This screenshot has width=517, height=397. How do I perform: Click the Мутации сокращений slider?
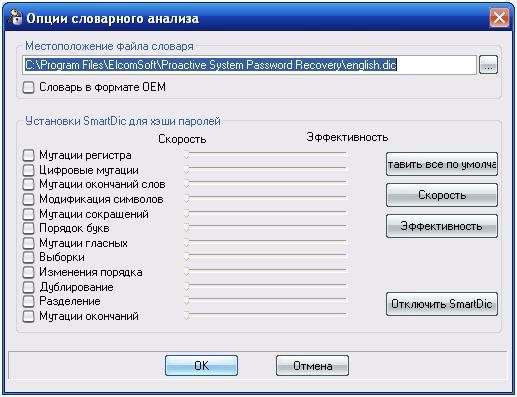pyautogui.click(x=265, y=214)
